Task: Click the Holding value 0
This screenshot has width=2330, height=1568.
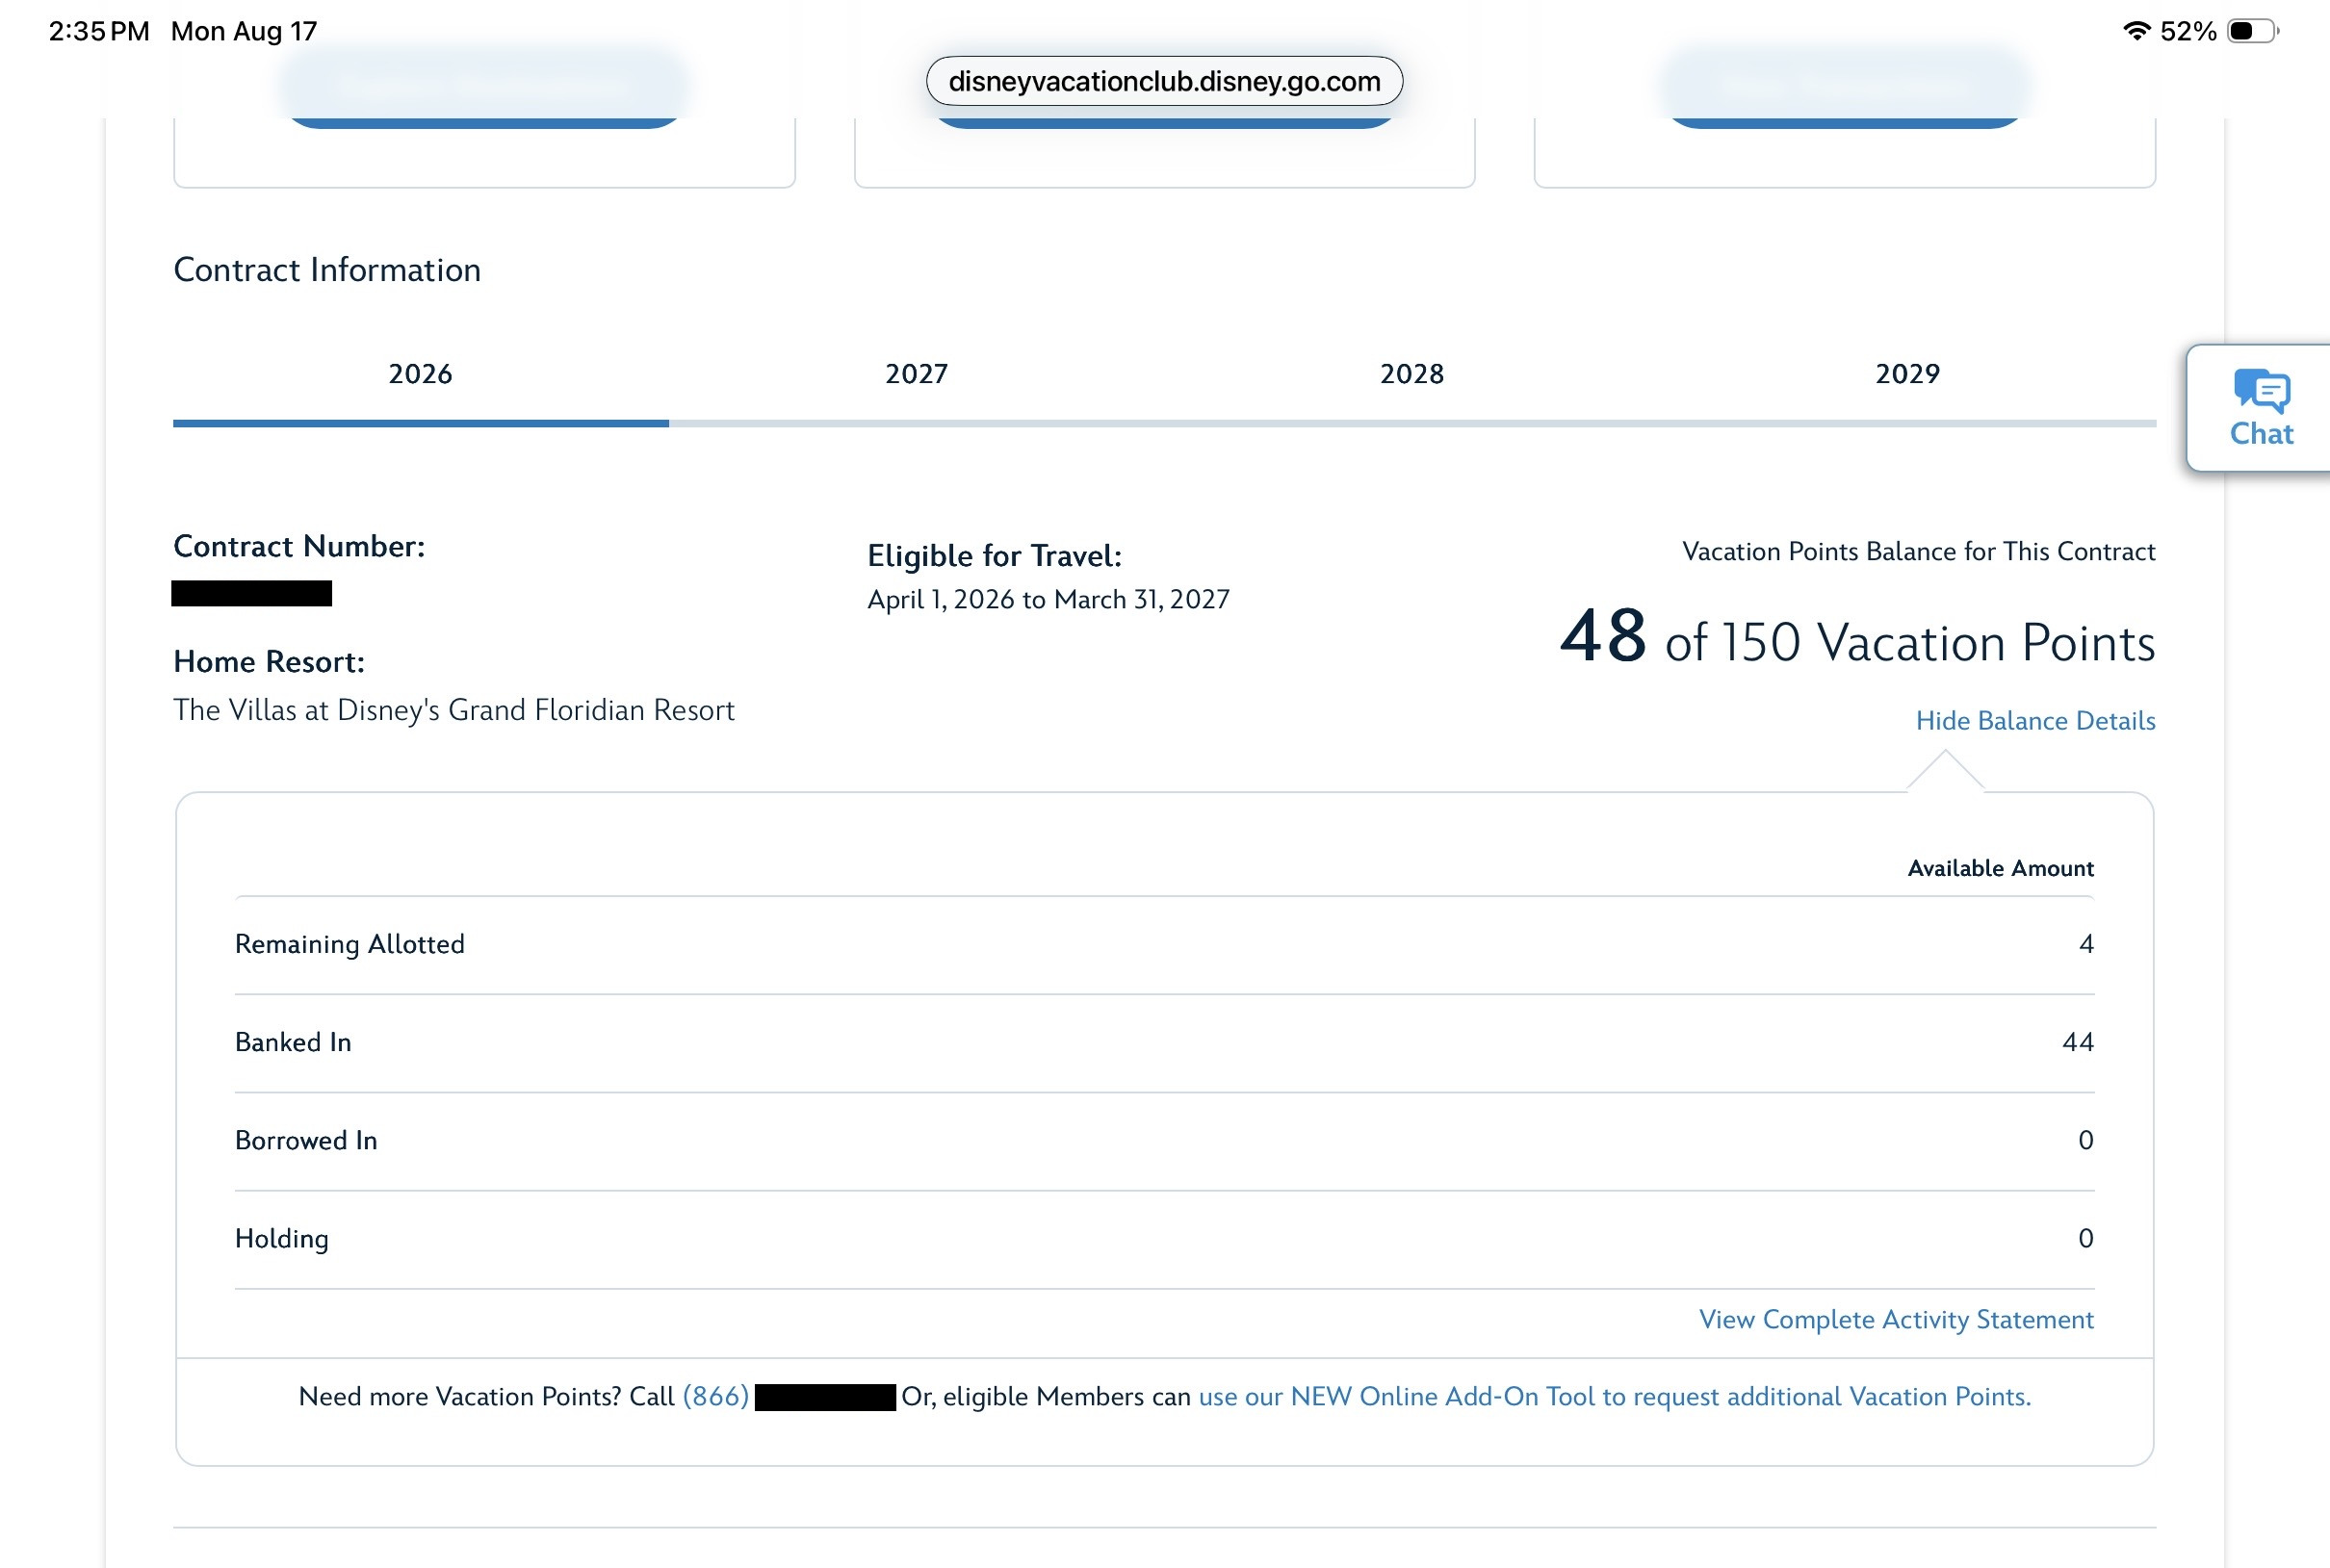Action: [x=2086, y=1238]
